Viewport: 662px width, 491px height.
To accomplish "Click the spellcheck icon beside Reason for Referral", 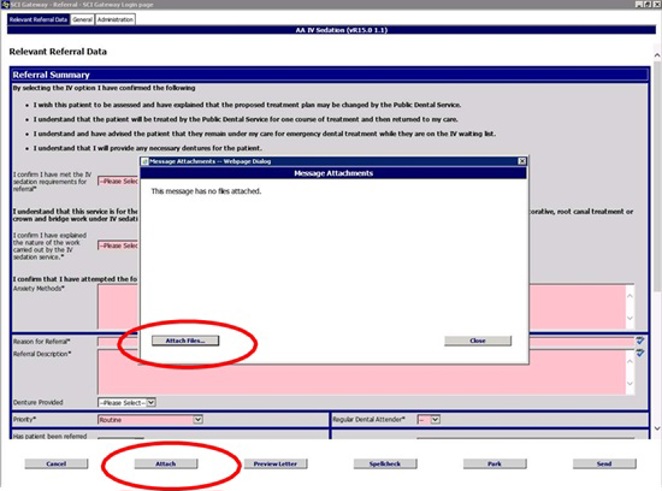I will [x=640, y=341].
